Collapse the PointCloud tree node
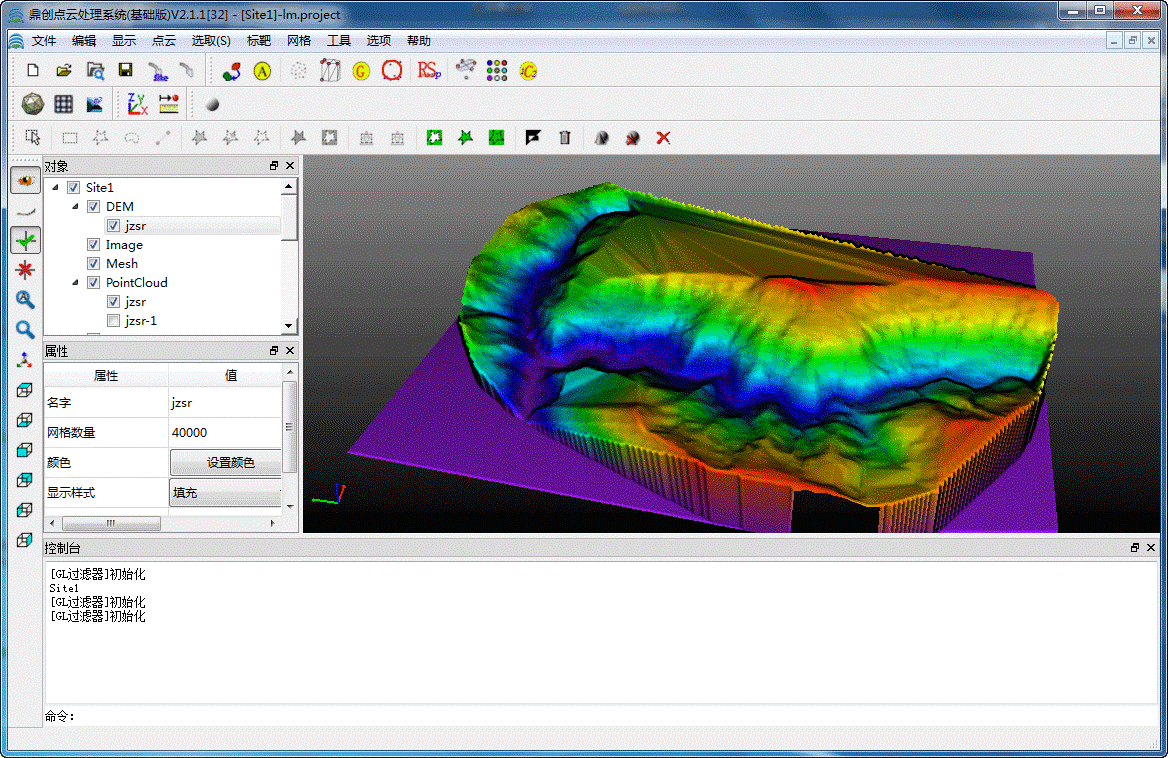Viewport: 1168px width, 758px height. (x=75, y=283)
